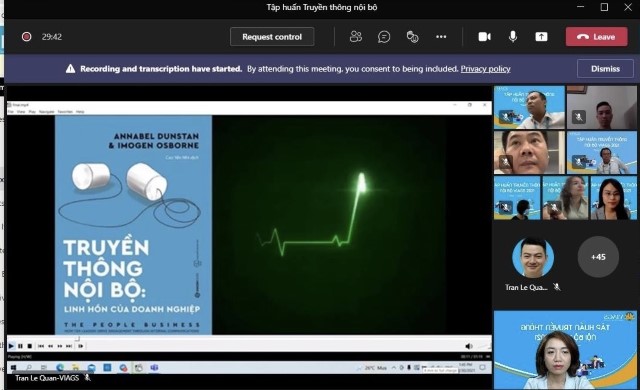Image resolution: width=640 pixels, height=390 pixels.
Task: Select the participant tile with grey wall background
Action: click(x=602, y=107)
